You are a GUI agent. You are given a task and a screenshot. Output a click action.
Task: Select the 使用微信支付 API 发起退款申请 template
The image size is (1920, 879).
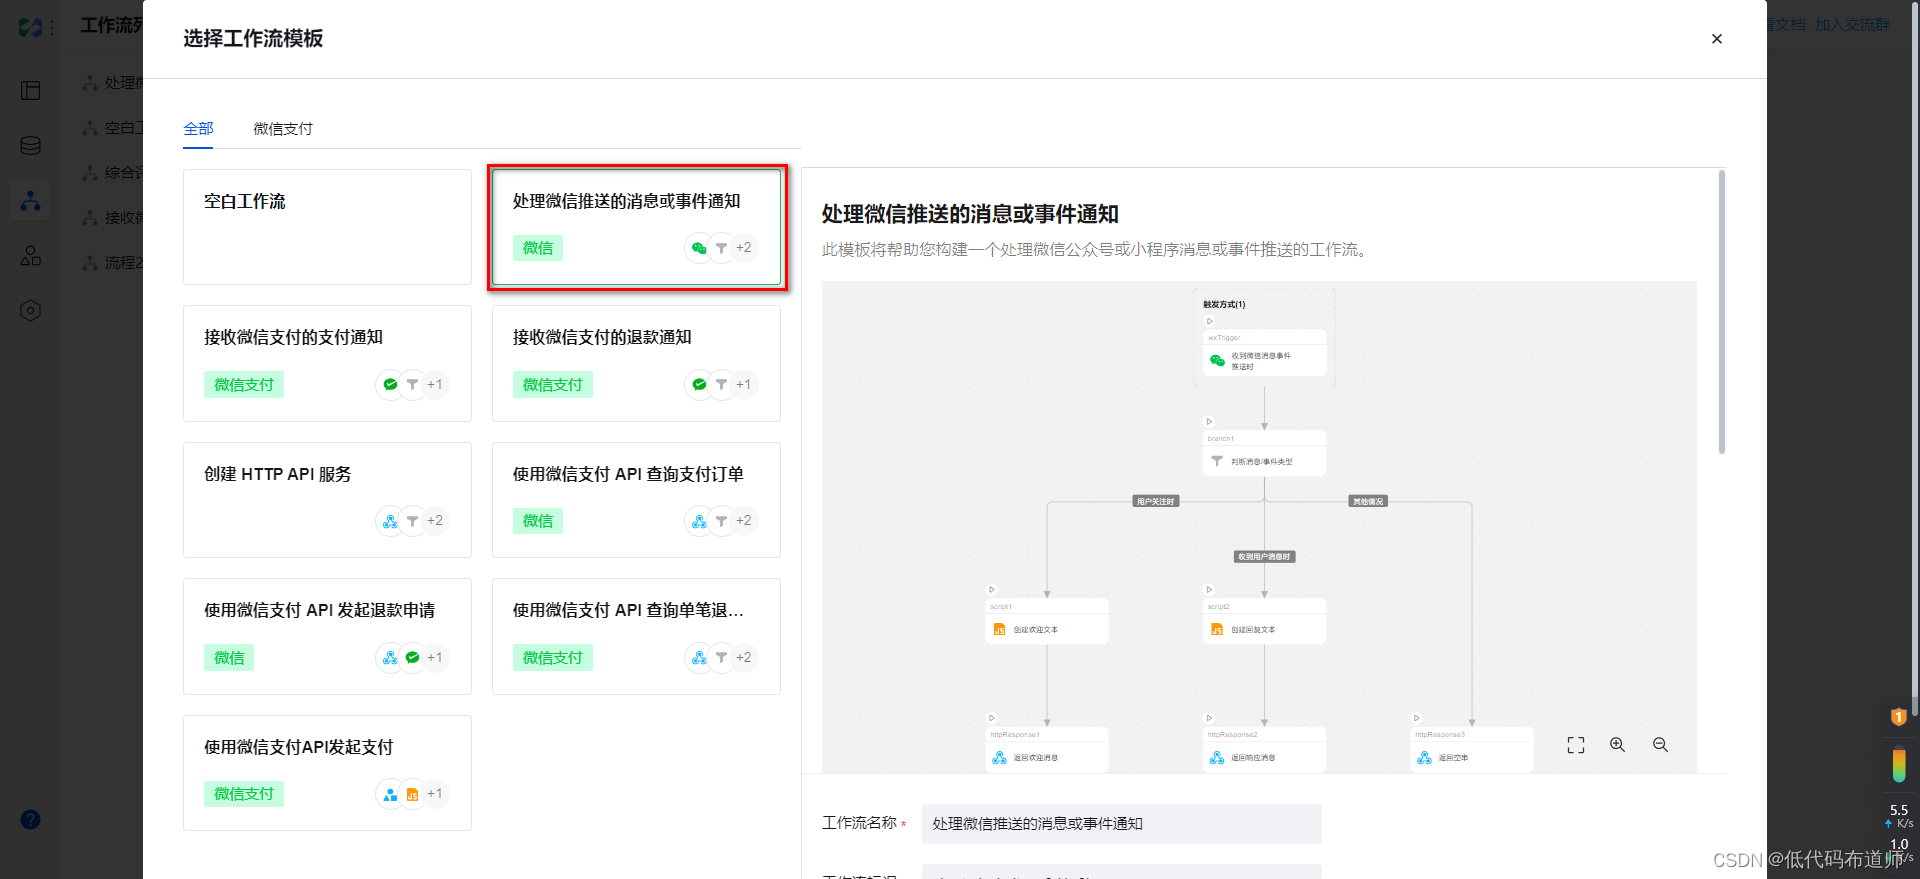pos(327,636)
